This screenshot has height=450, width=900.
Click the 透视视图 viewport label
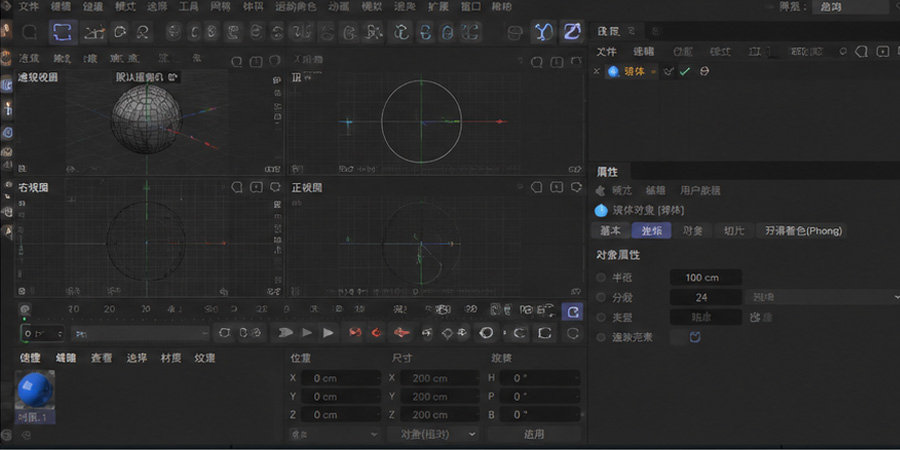(x=37, y=77)
